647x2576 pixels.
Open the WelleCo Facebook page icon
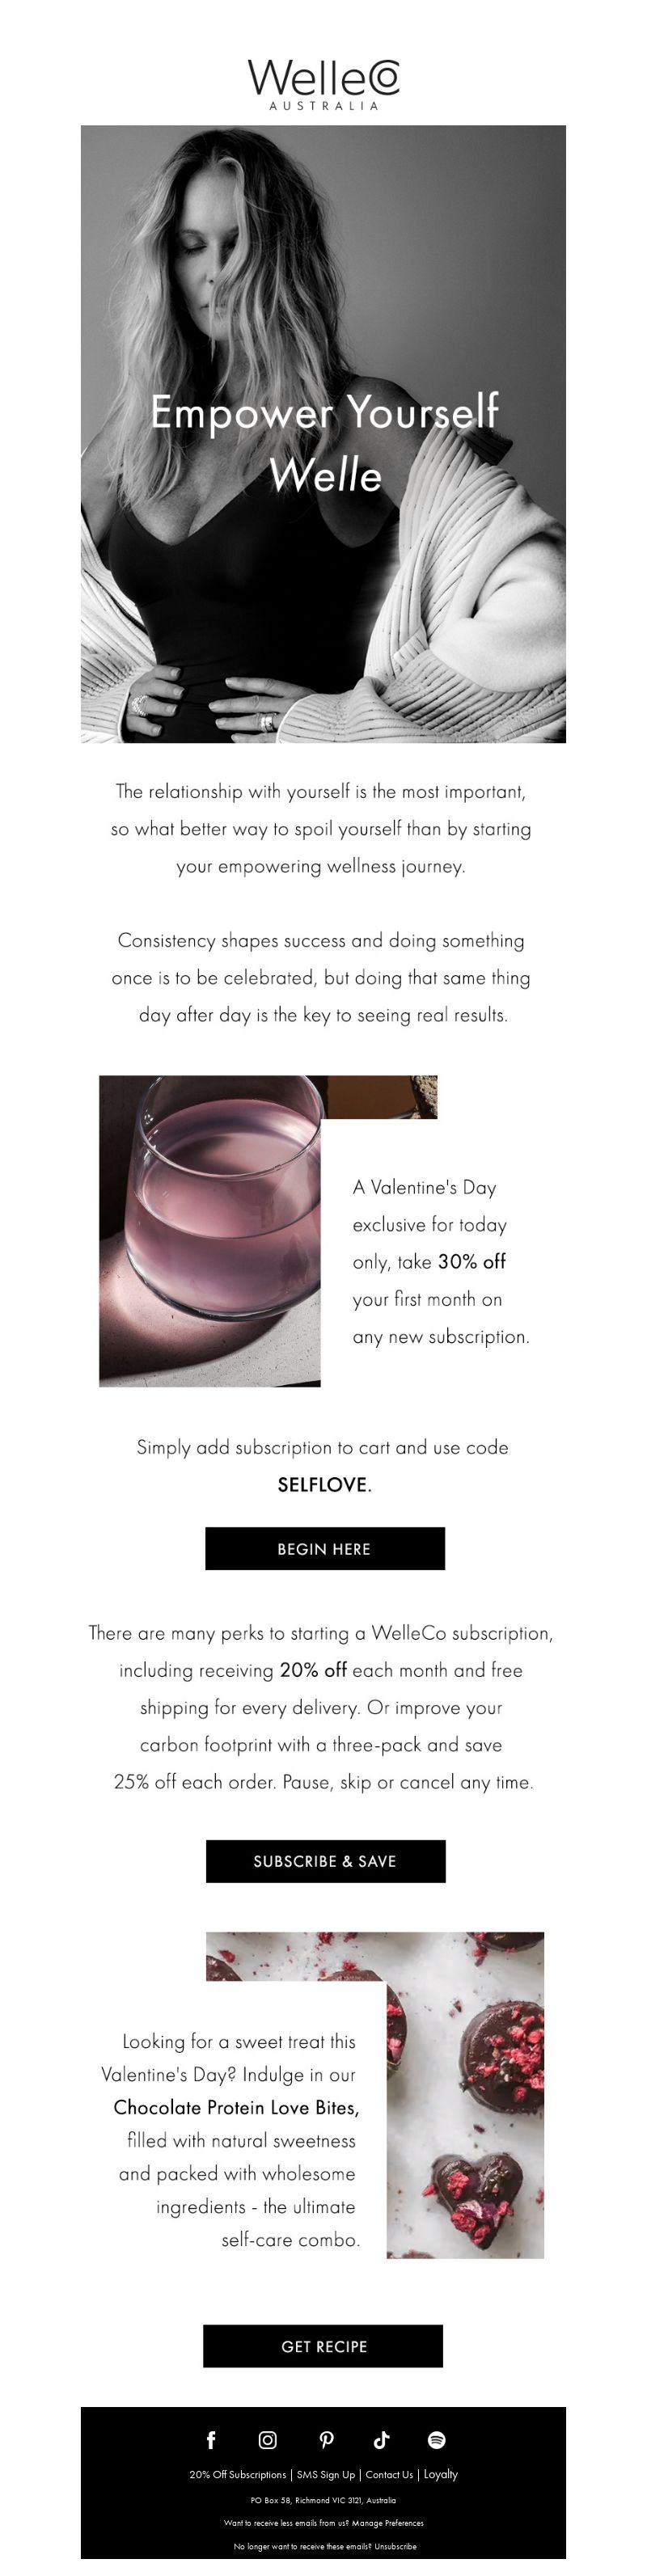coord(211,2439)
